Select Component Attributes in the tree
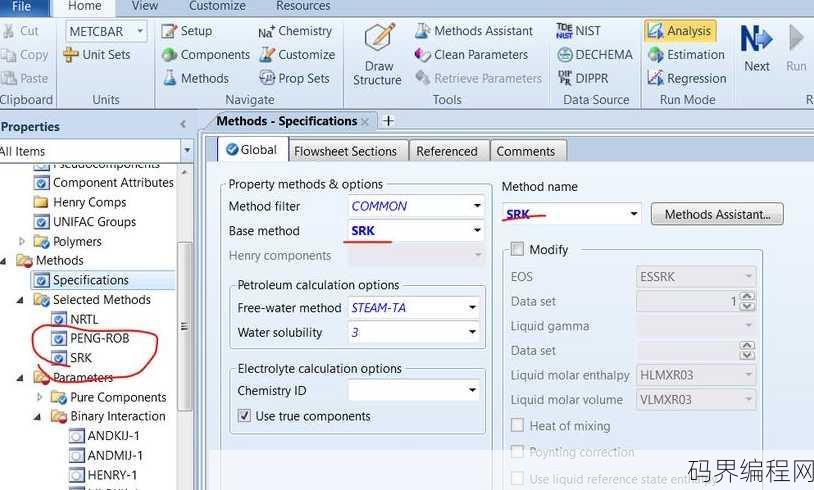Image resolution: width=814 pixels, height=490 pixels. [104, 183]
